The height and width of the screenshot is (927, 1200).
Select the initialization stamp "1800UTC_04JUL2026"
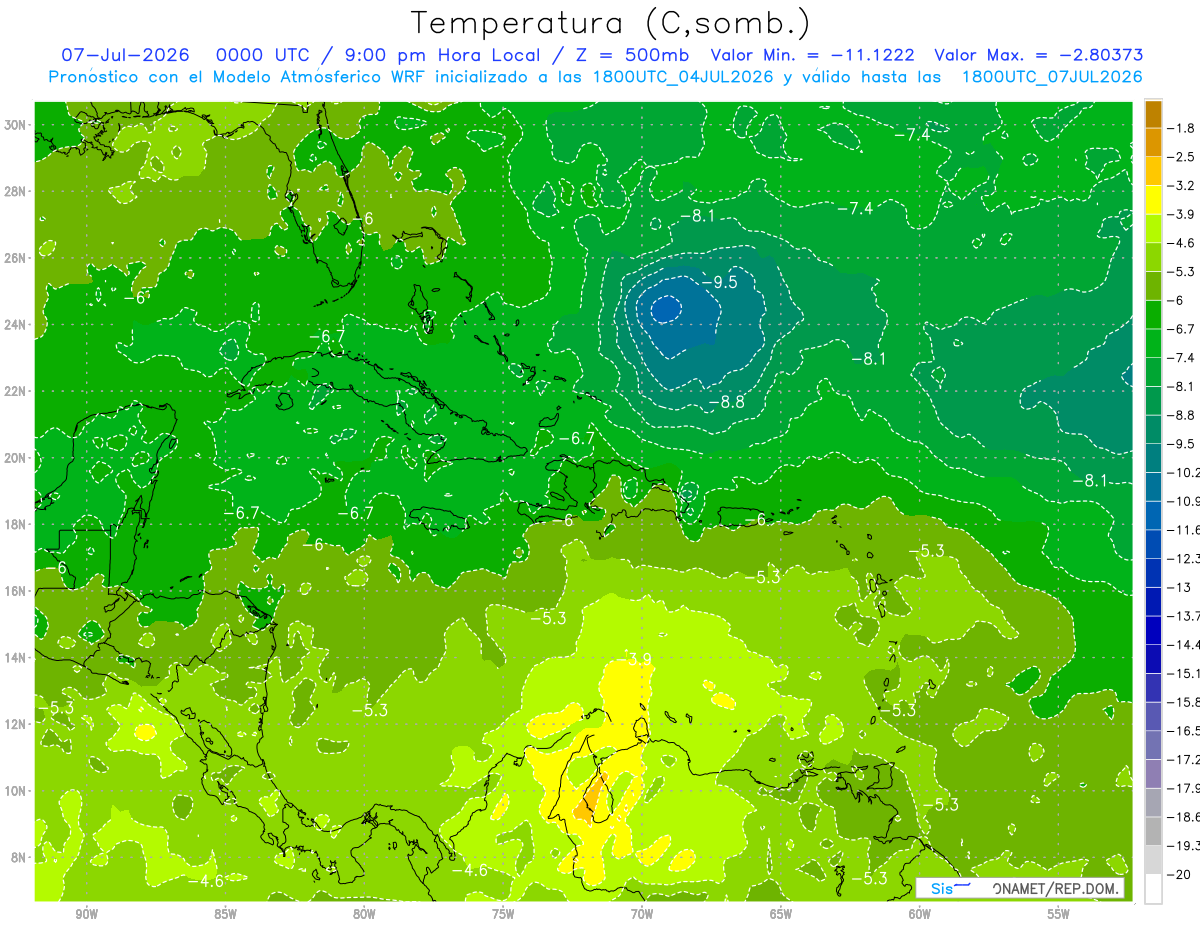click(x=683, y=77)
